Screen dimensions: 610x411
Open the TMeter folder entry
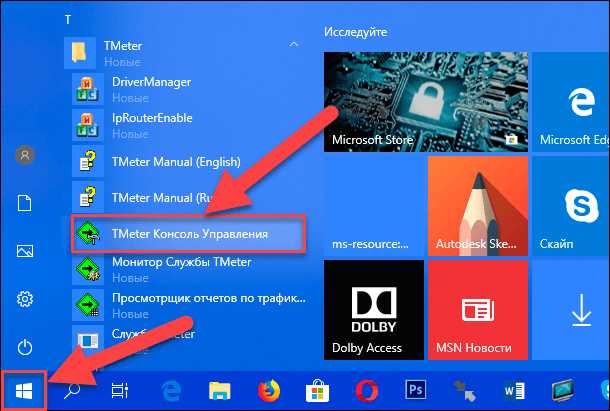pos(184,53)
